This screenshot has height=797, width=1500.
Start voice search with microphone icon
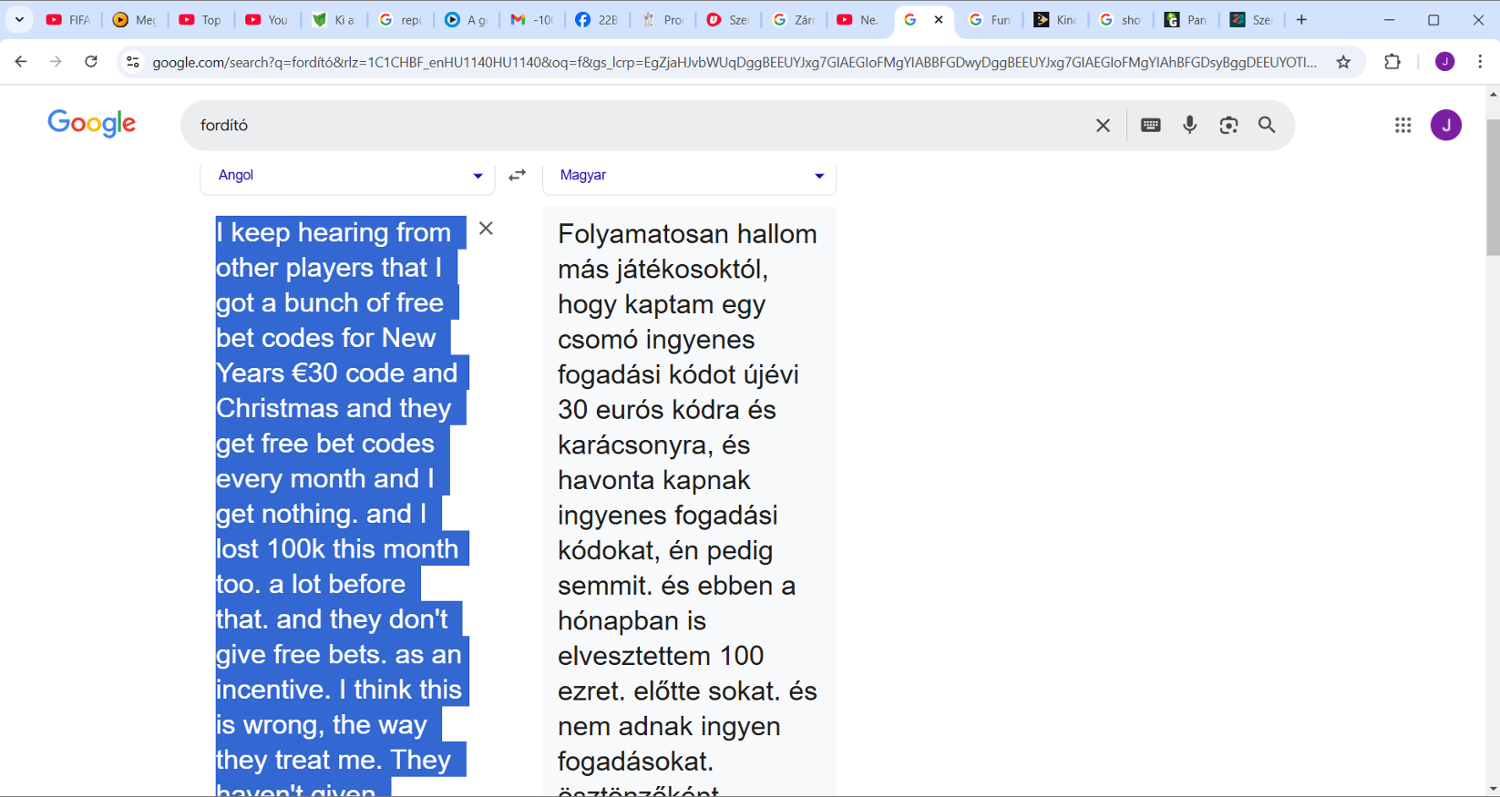point(1189,125)
